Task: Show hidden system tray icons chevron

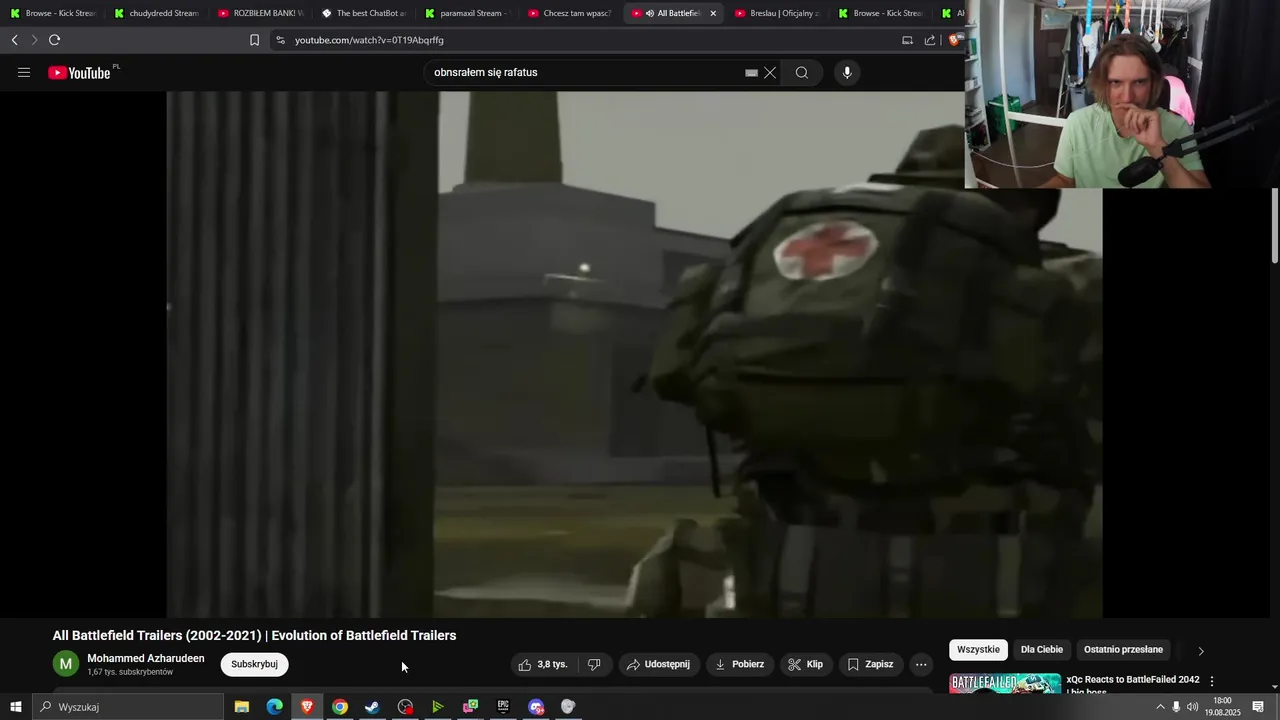Action: point(1160,707)
